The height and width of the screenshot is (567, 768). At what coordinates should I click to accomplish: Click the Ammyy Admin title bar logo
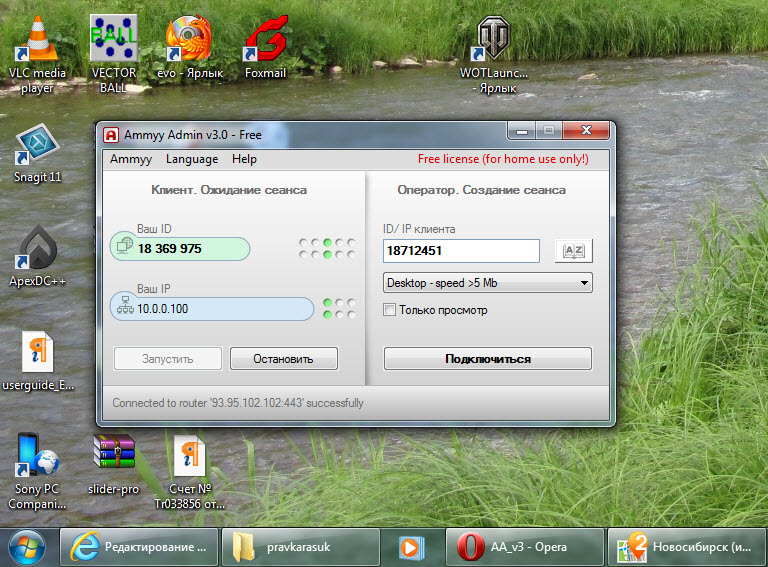click(x=111, y=135)
